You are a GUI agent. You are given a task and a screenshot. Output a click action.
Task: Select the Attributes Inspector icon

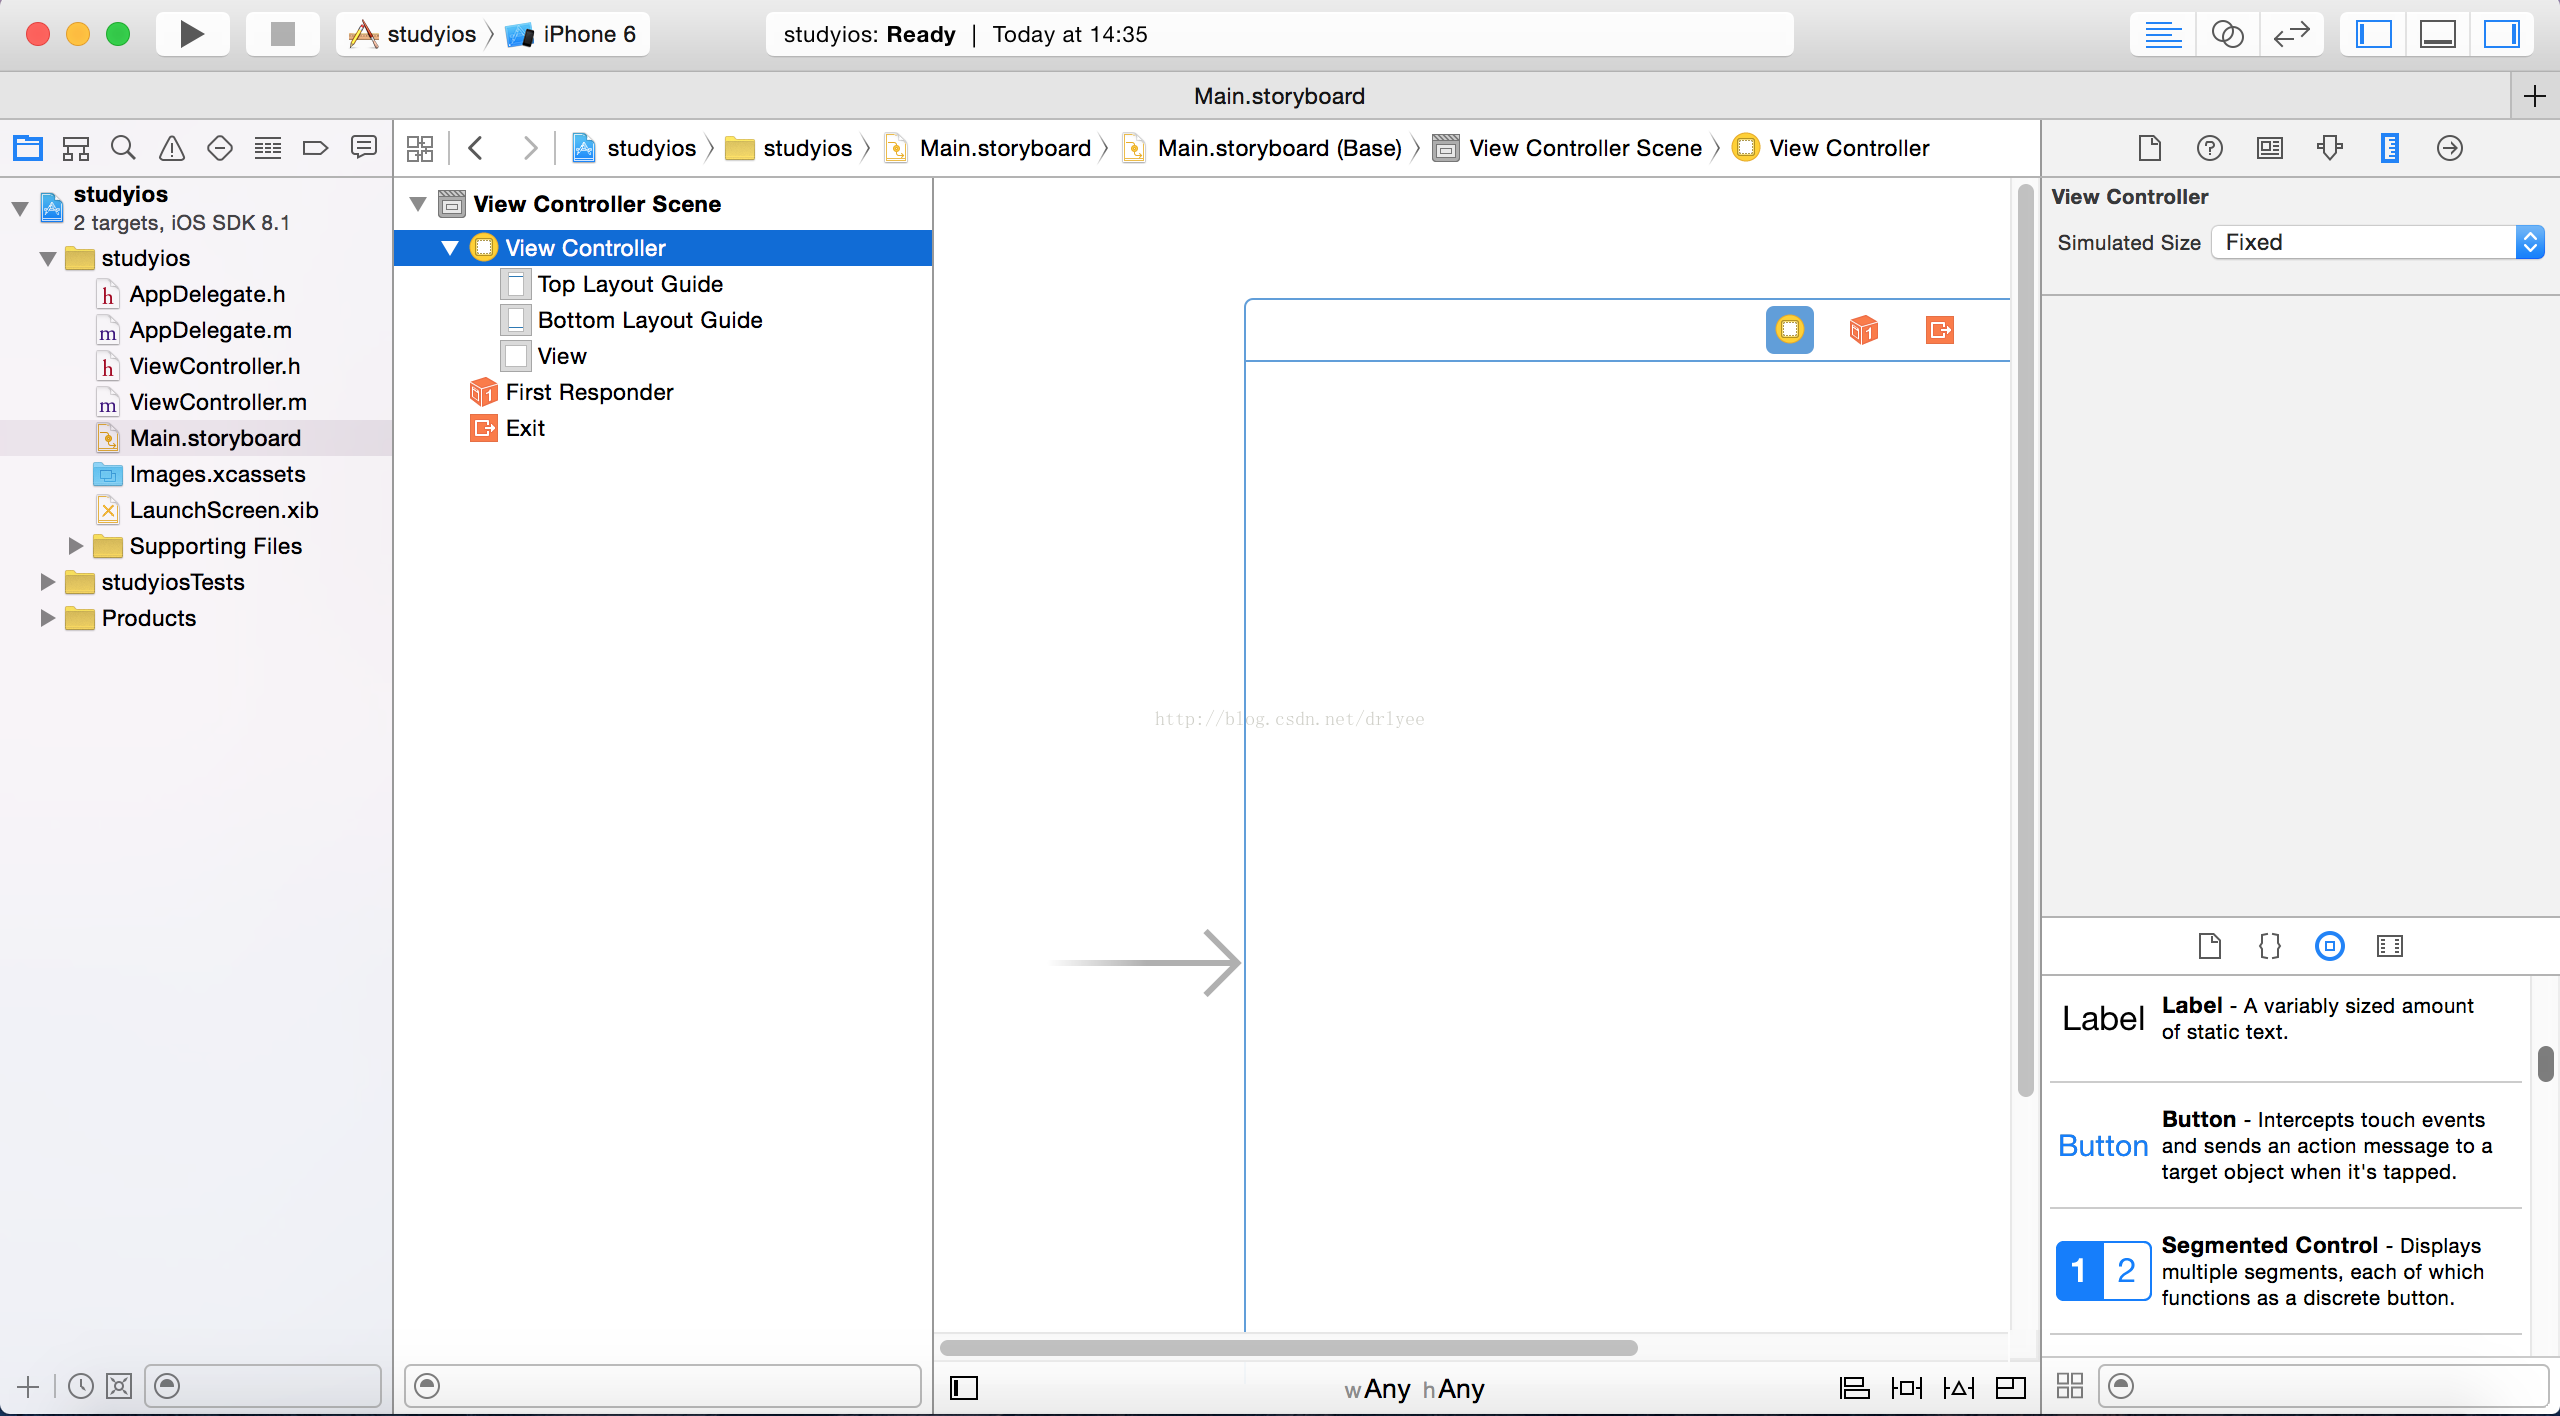point(2328,148)
